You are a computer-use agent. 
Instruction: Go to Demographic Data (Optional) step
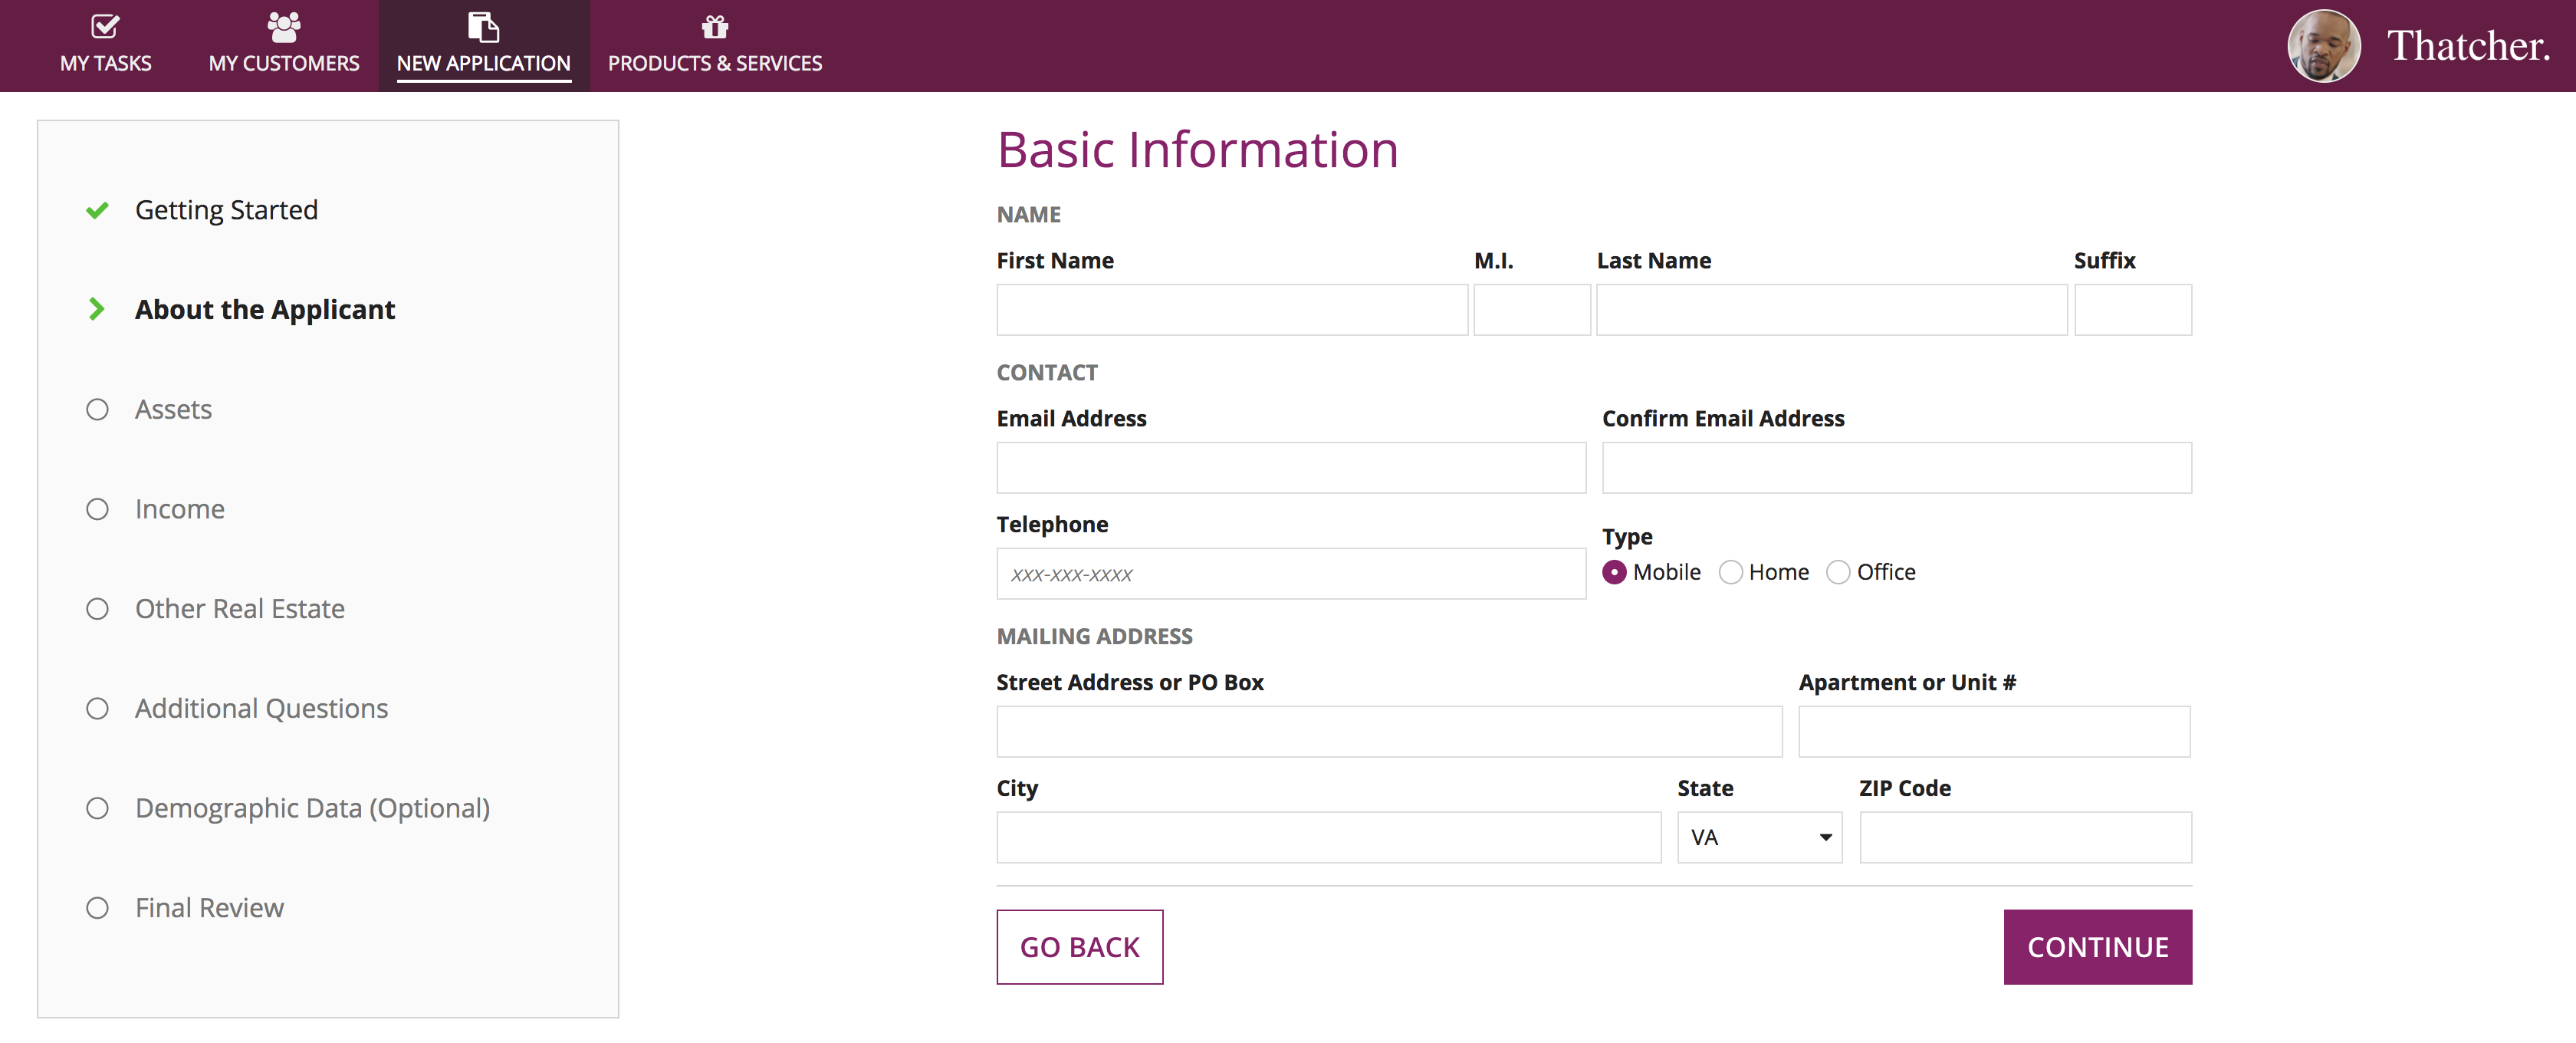(312, 808)
